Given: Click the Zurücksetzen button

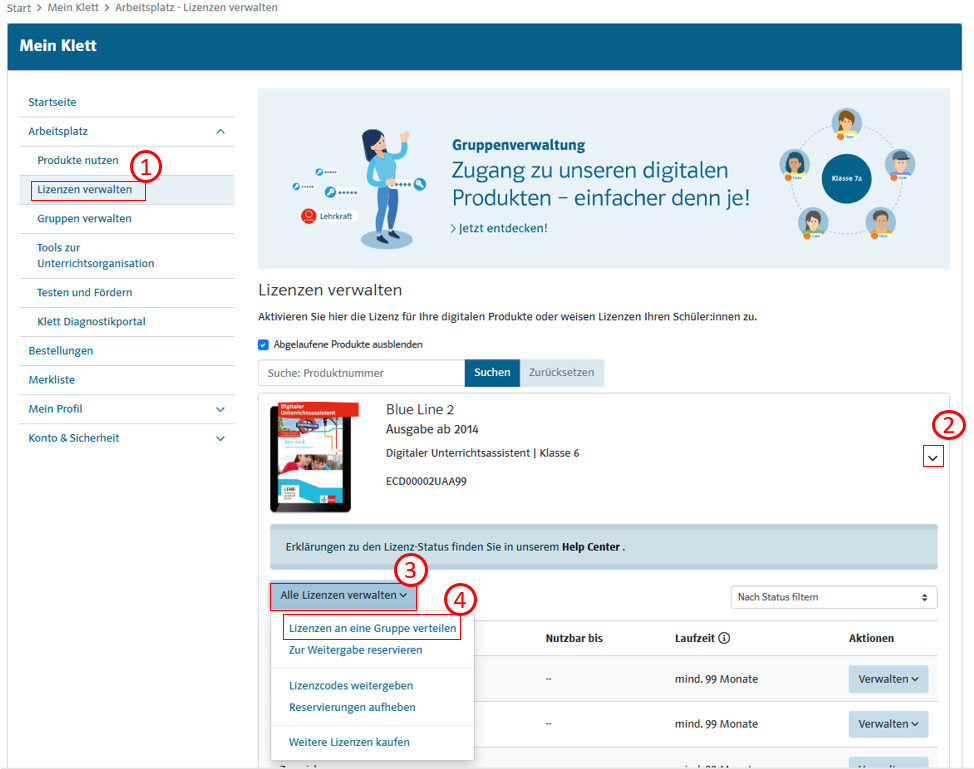Looking at the screenshot, I should (x=562, y=373).
